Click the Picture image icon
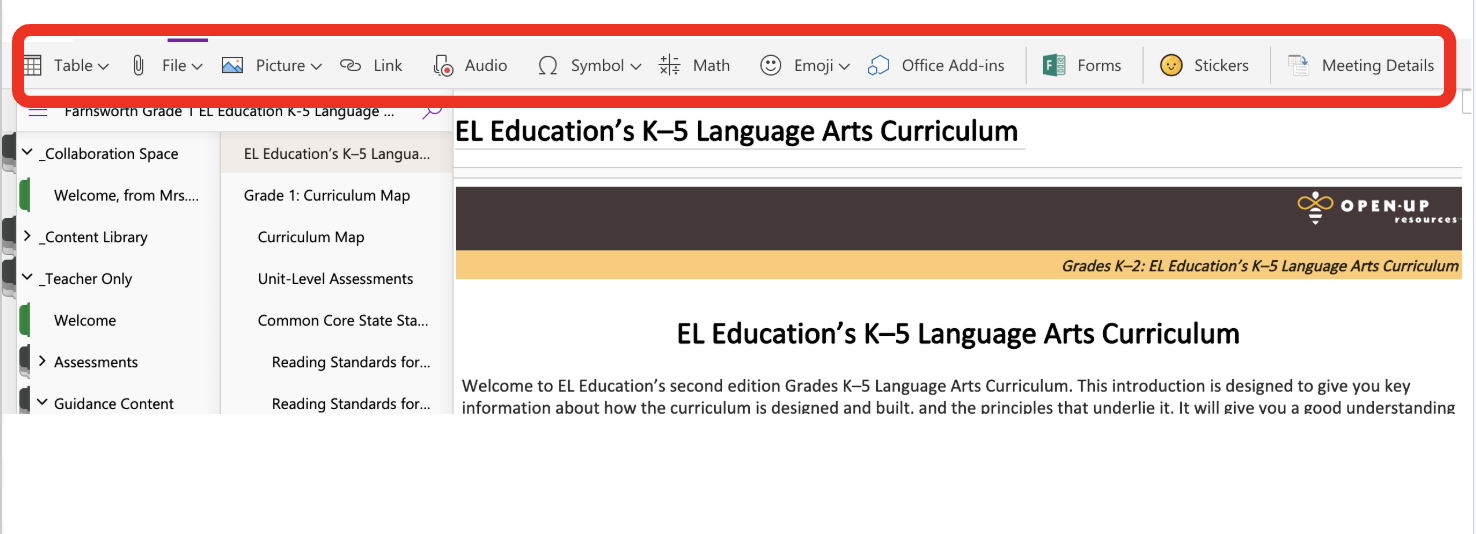Viewport: 1476px width, 534px height. tap(232, 65)
